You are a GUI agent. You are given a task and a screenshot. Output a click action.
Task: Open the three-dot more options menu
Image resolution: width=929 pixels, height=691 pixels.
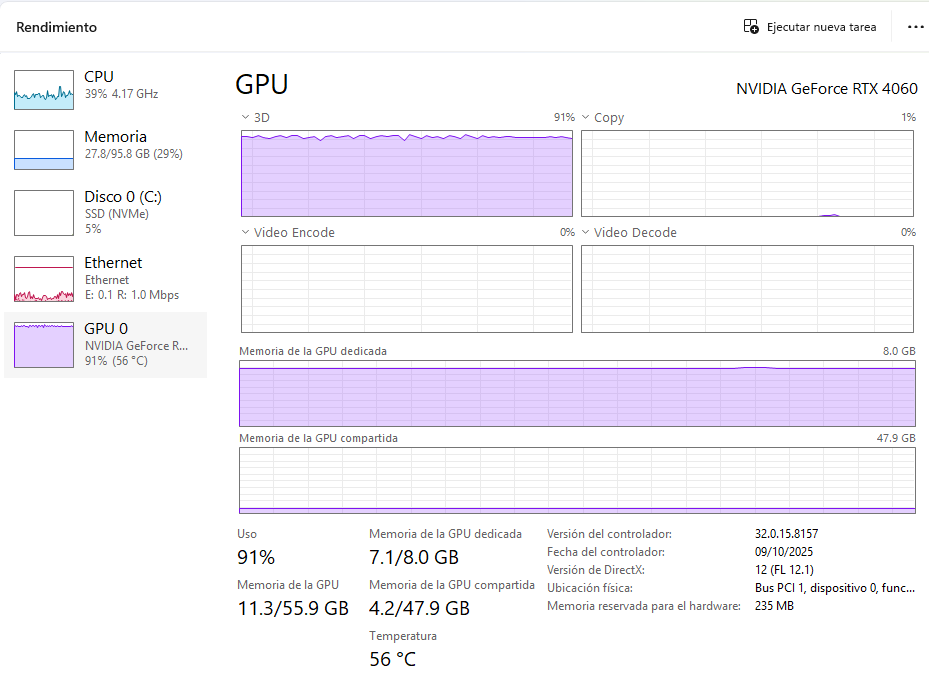(915, 27)
